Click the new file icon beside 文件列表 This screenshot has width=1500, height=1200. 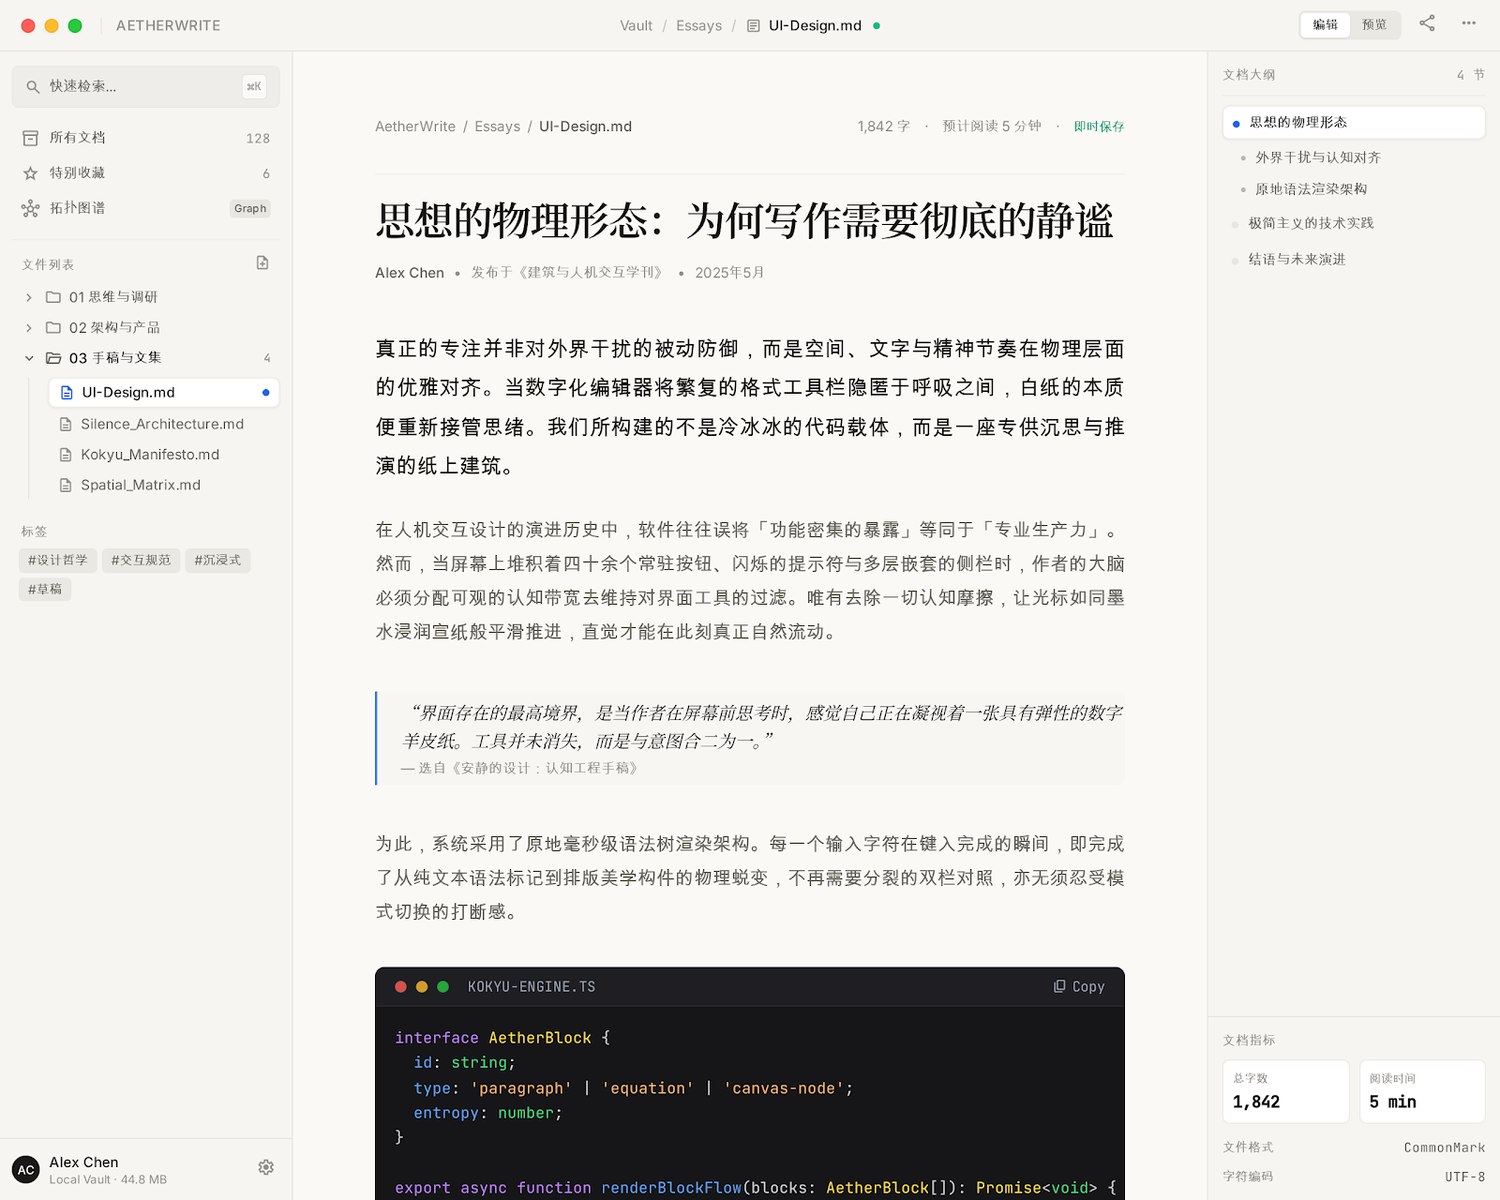tap(262, 263)
